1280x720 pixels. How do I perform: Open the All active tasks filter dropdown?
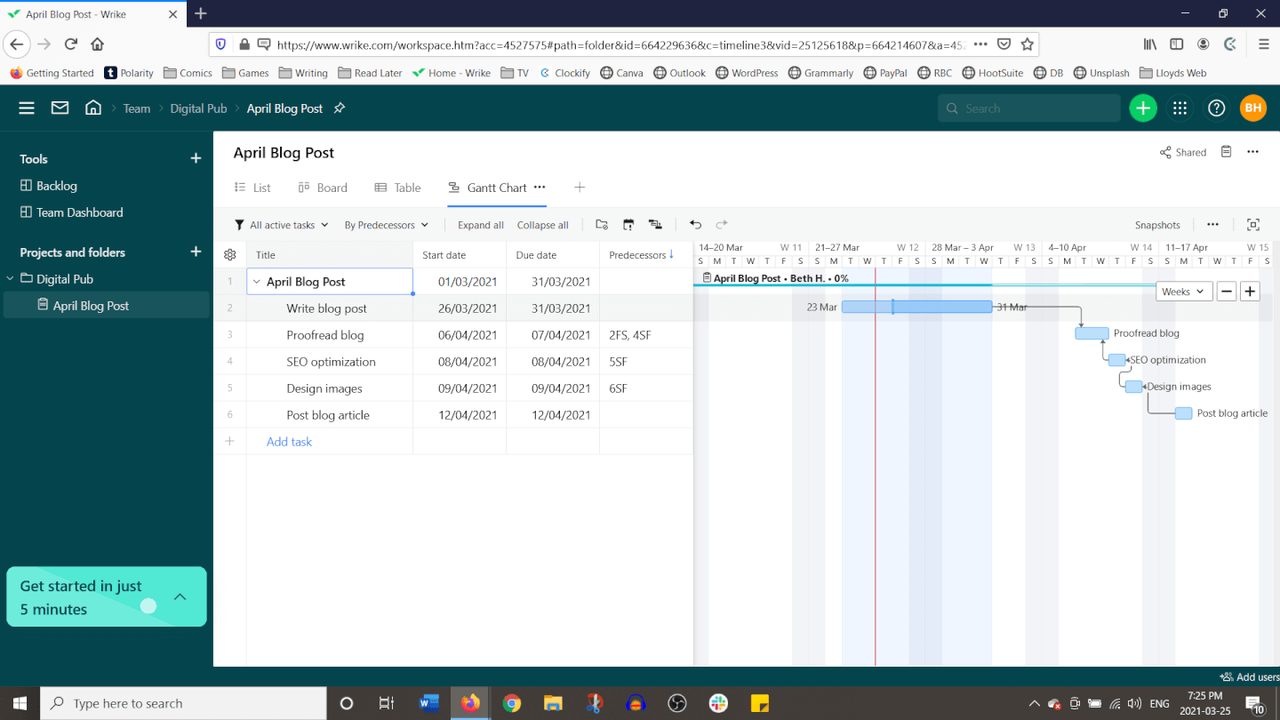[x=281, y=224]
